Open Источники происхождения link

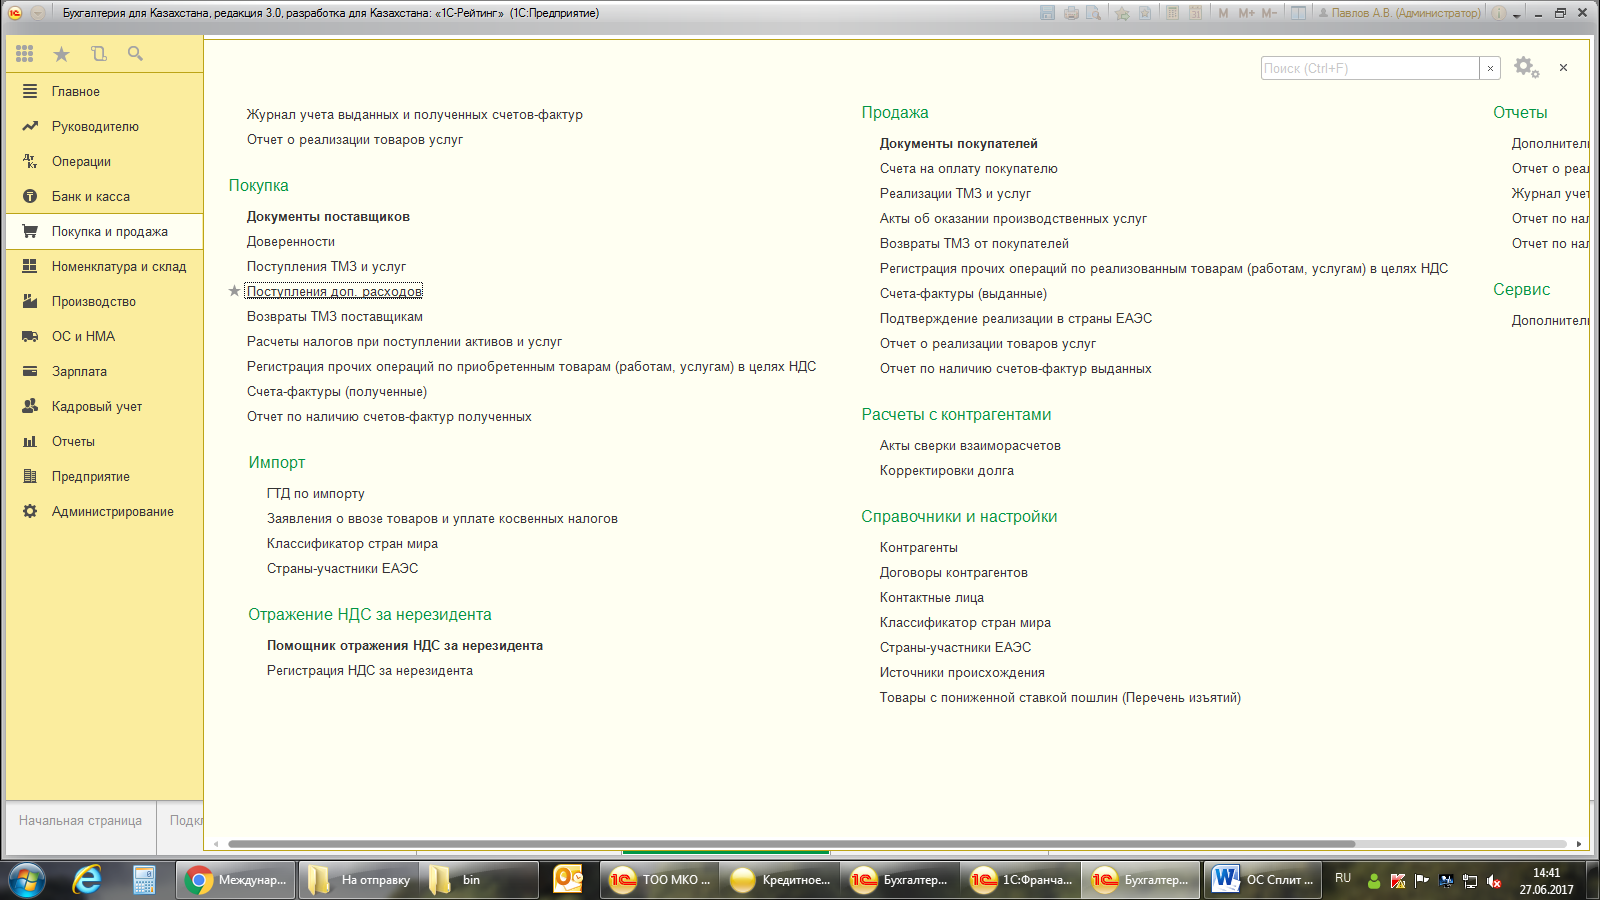pos(962,673)
